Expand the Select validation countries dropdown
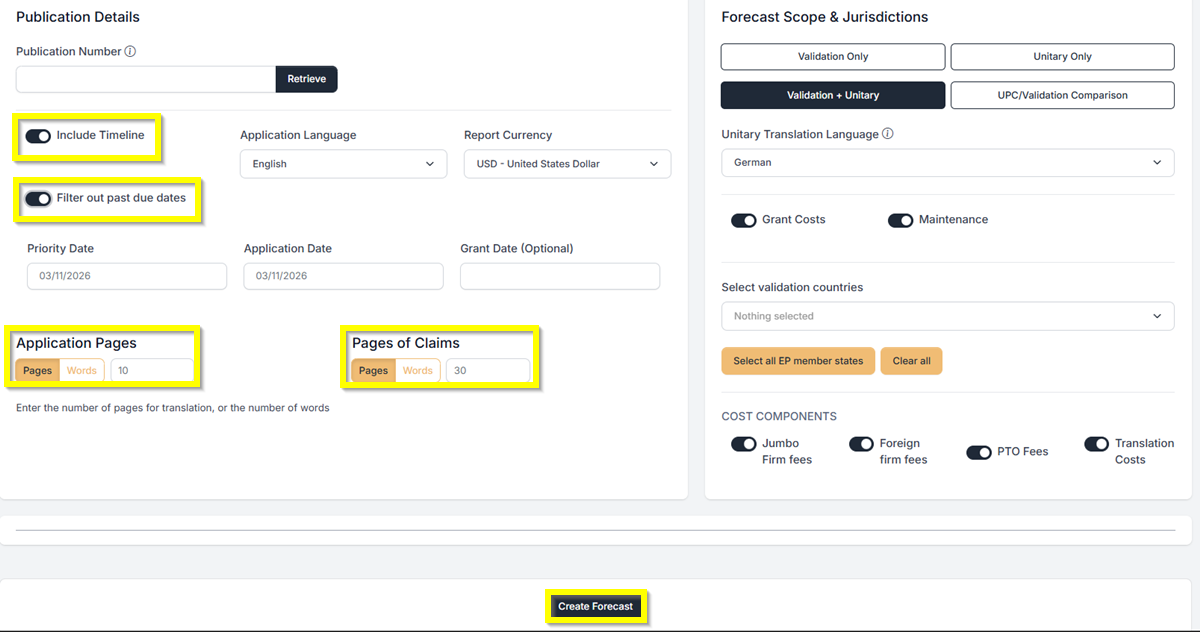The width and height of the screenshot is (1200, 632). click(947, 316)
